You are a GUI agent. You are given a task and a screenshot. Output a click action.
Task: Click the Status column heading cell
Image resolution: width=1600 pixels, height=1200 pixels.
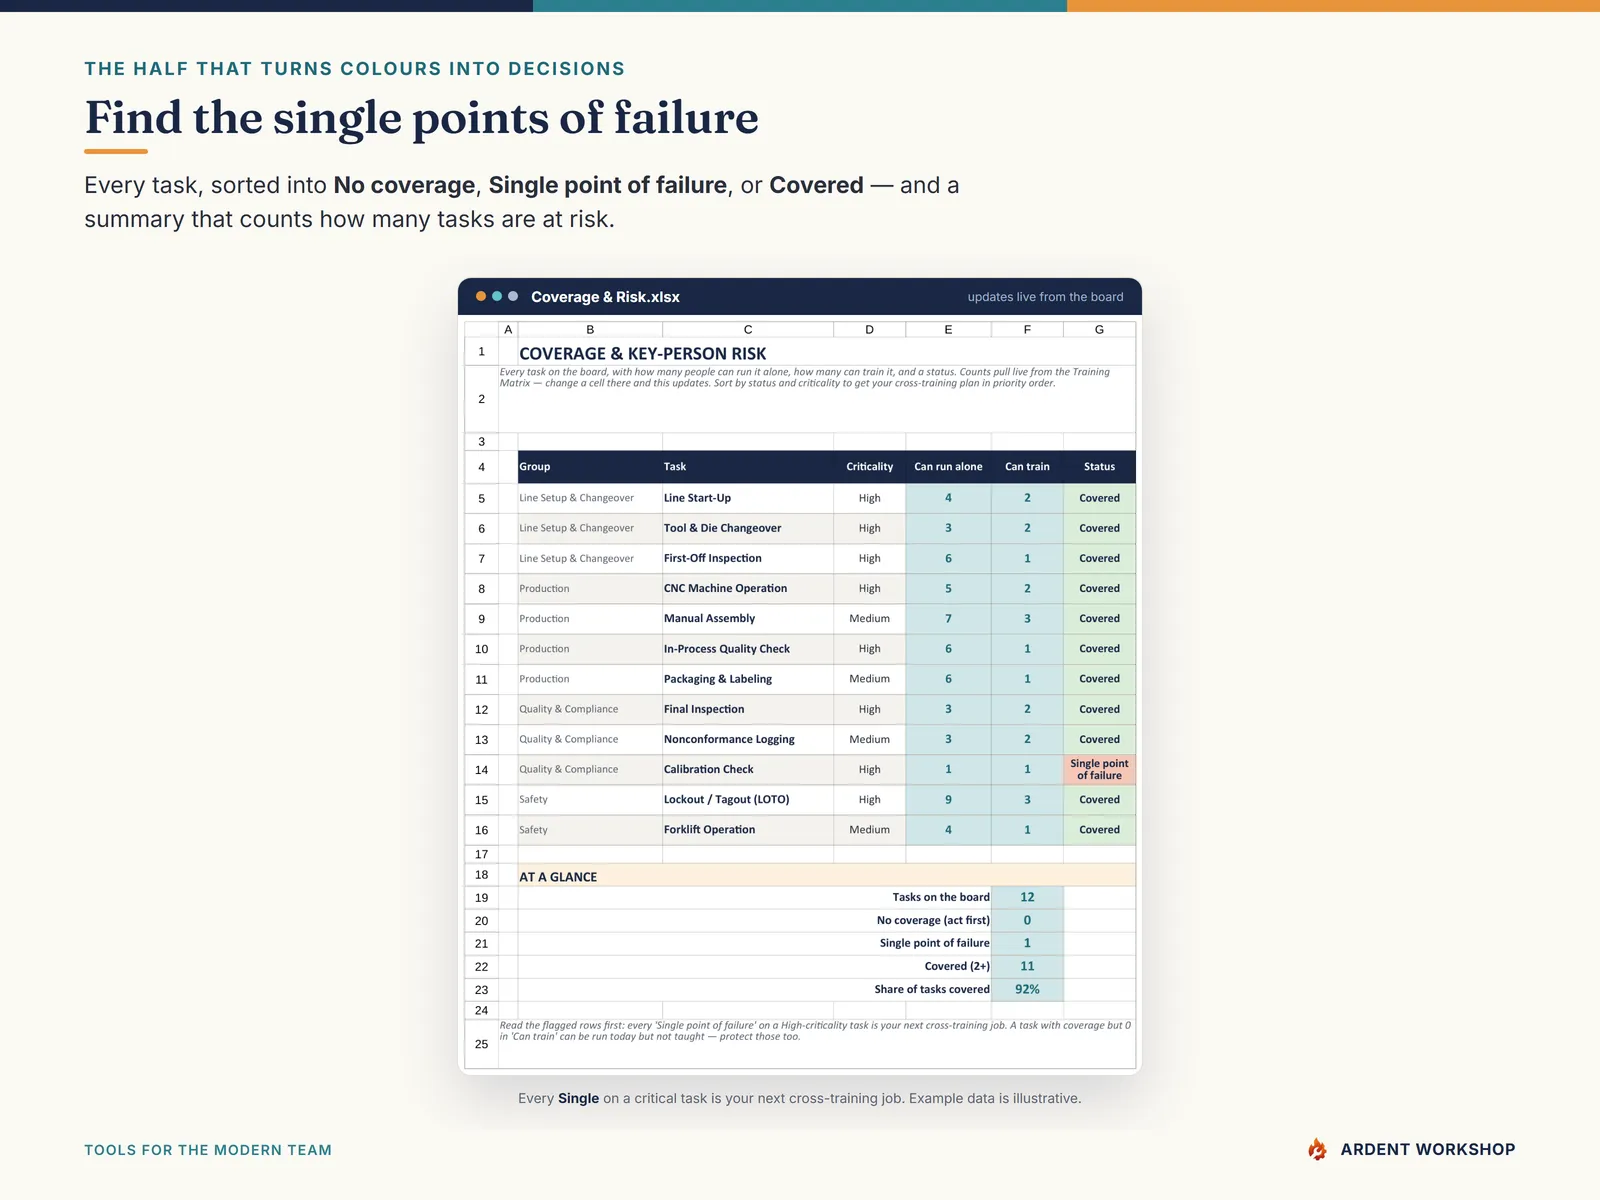1099,467
